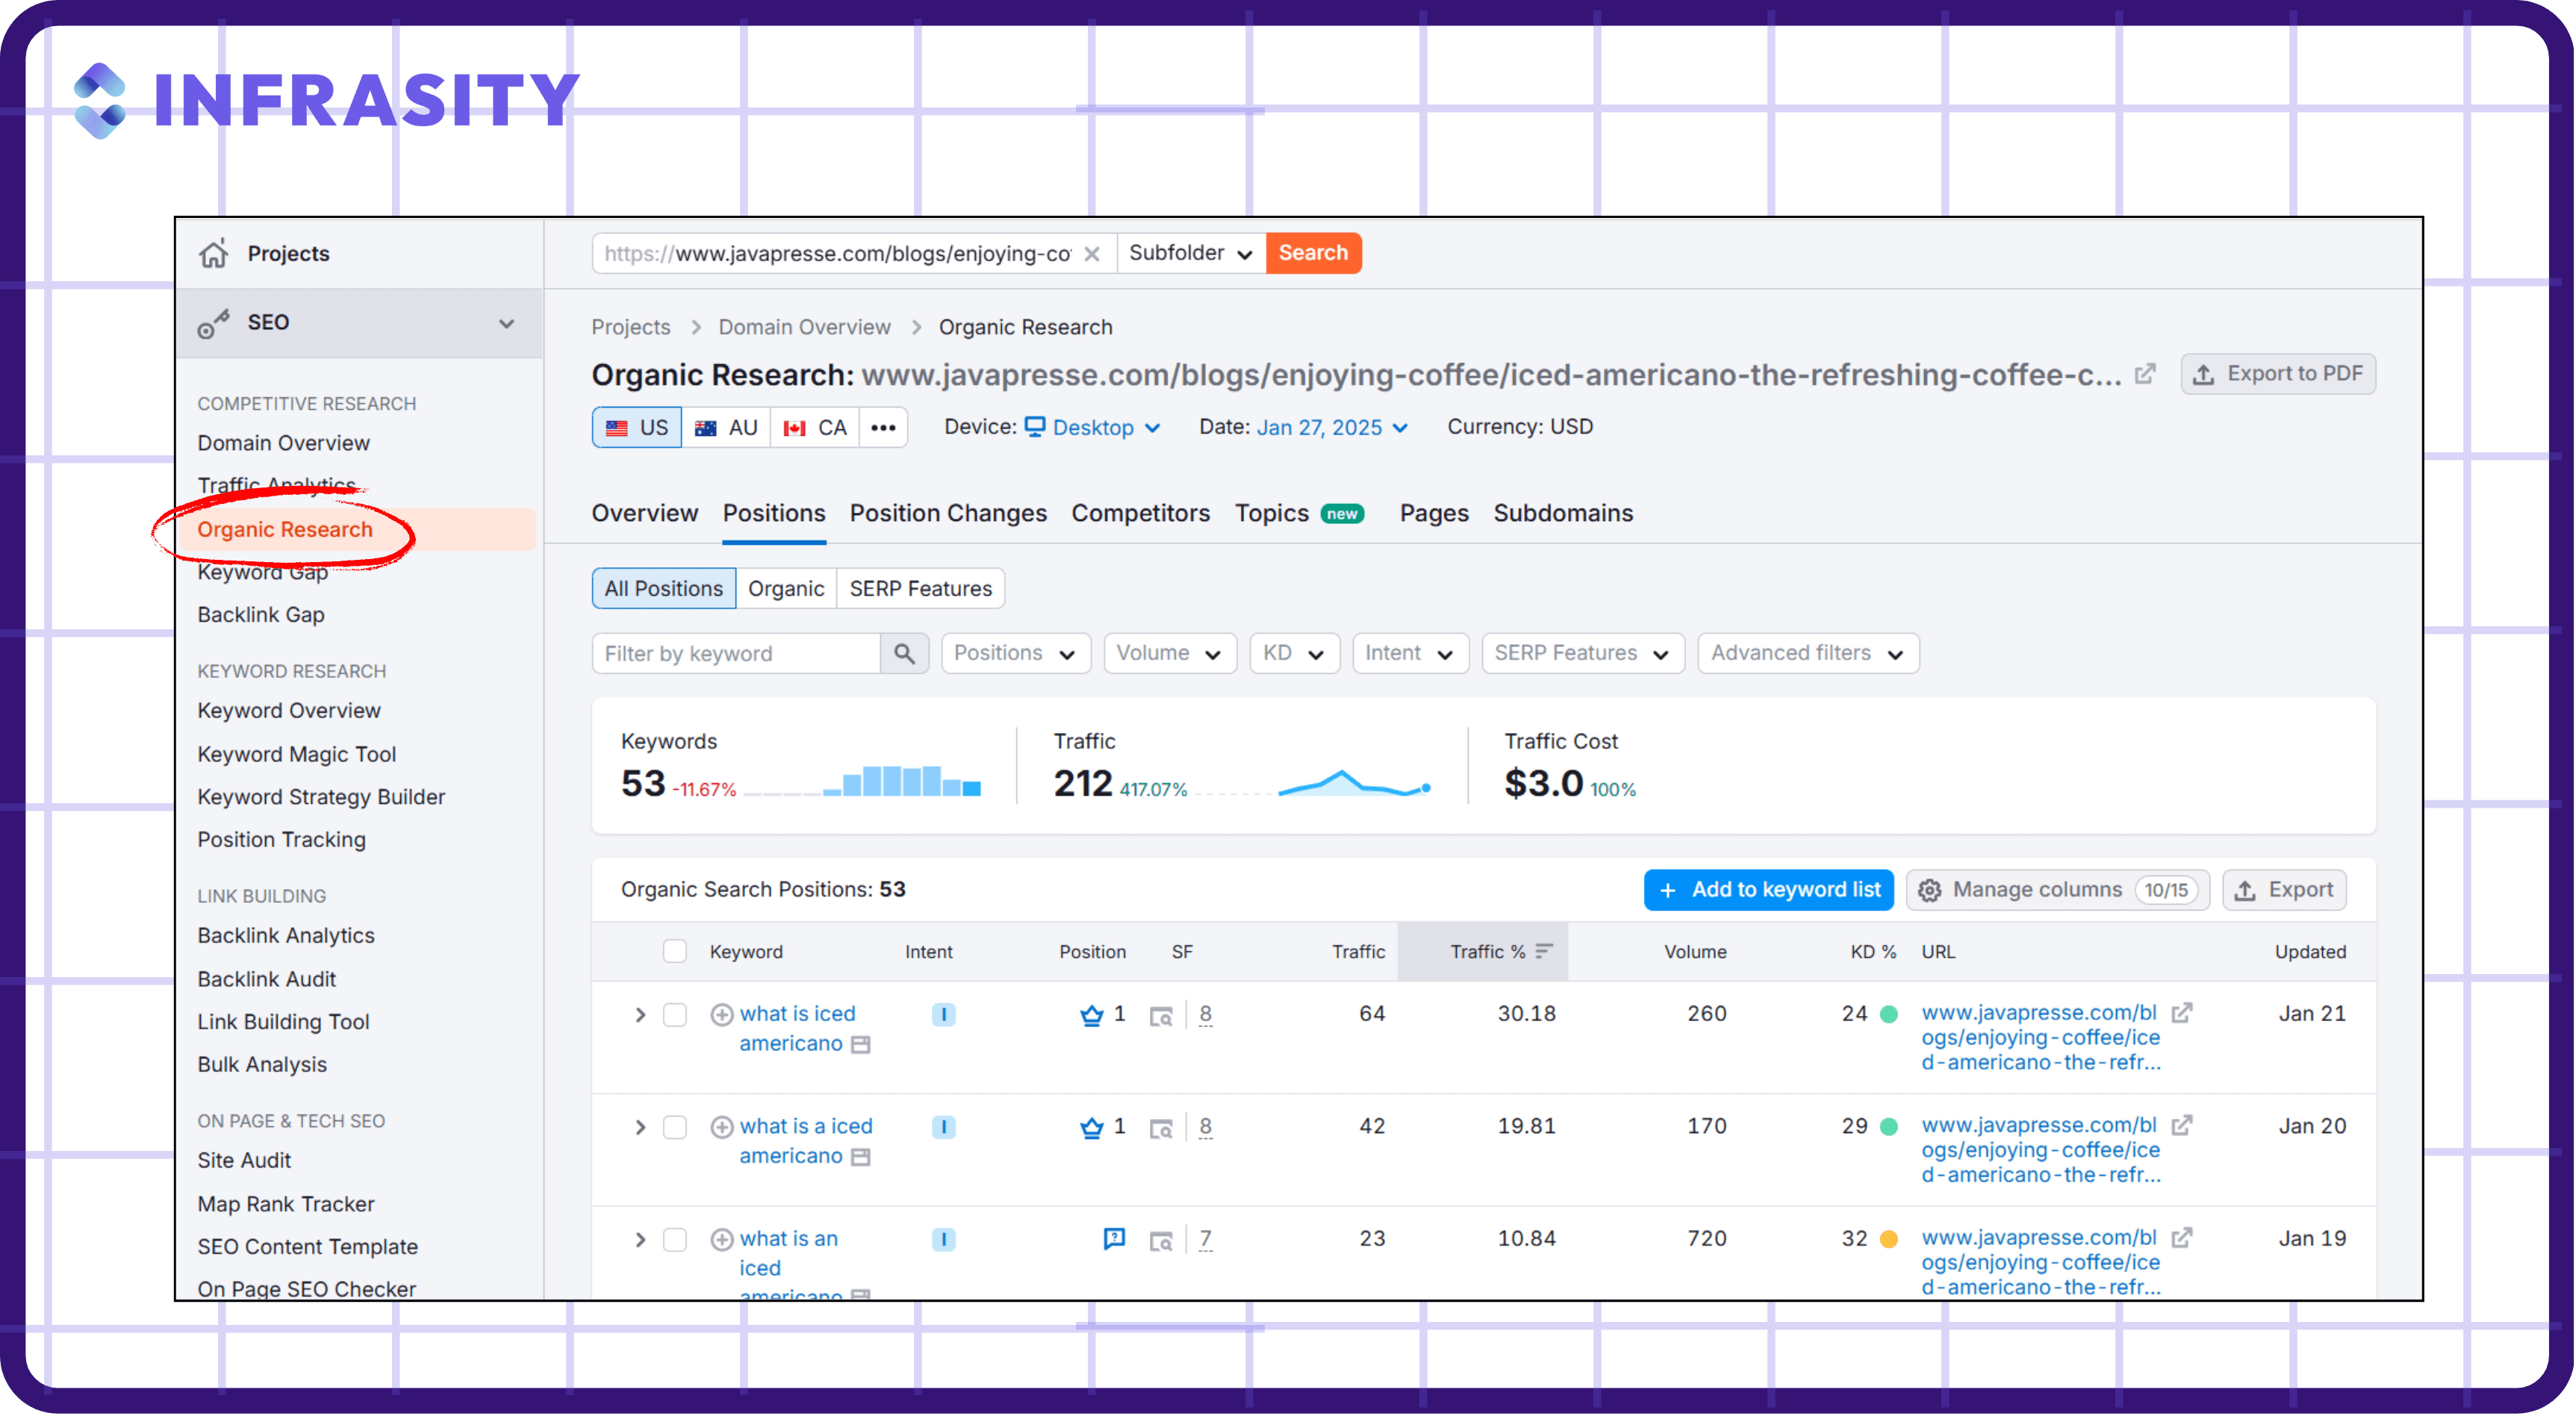Open the SERP Features filter dropdown

coord(1583,654)
